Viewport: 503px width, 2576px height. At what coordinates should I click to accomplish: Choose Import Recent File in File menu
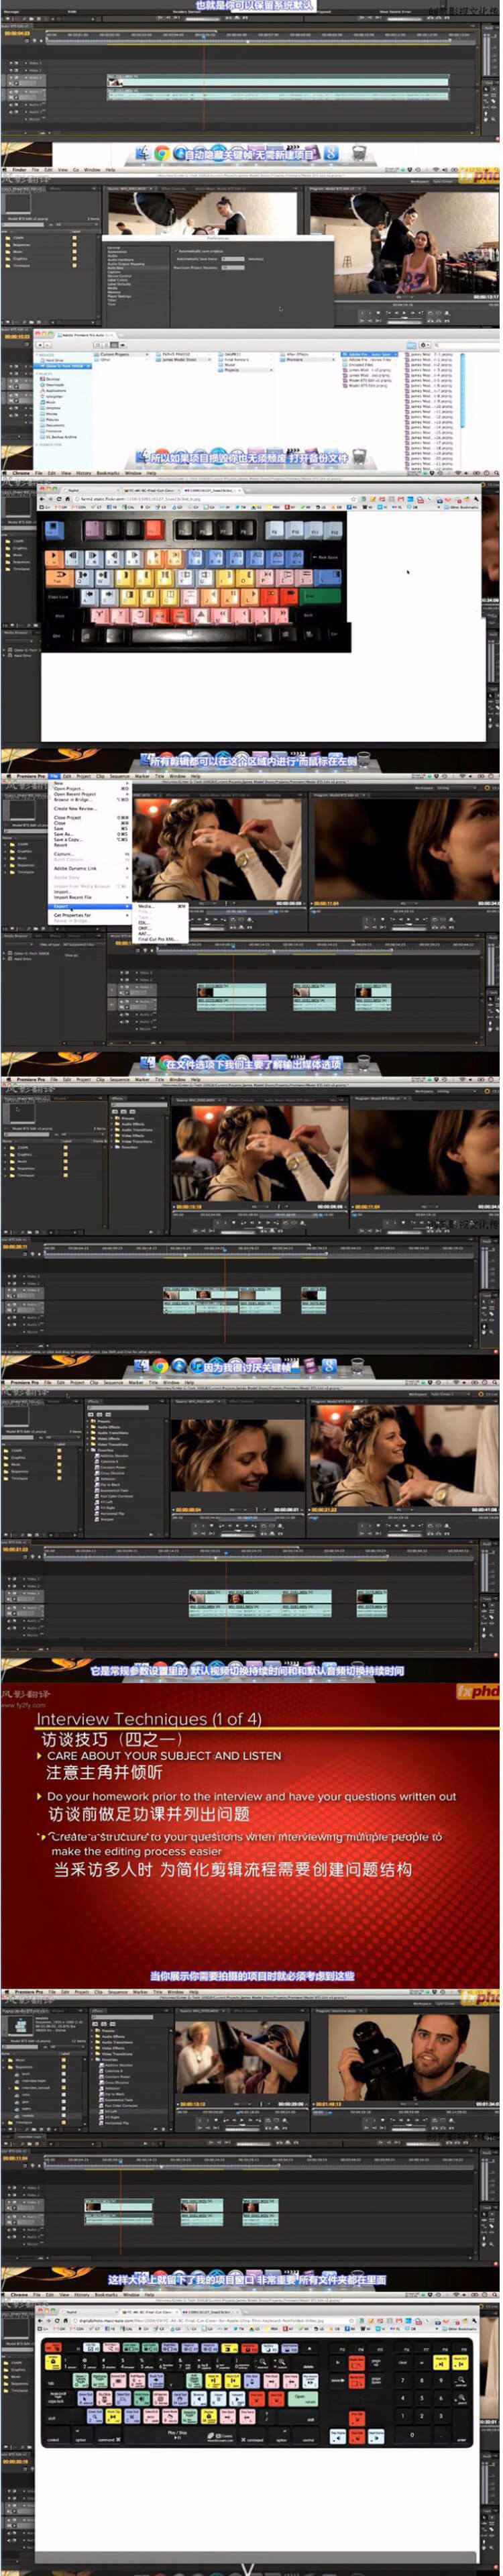(x=73, y=897)
